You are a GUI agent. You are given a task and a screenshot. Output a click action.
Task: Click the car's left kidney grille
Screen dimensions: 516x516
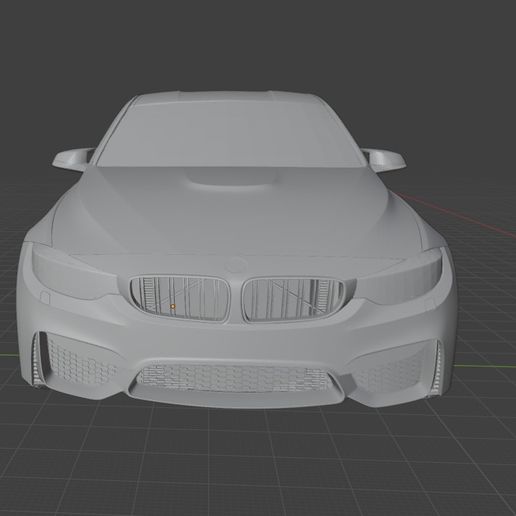pos(179,298)
